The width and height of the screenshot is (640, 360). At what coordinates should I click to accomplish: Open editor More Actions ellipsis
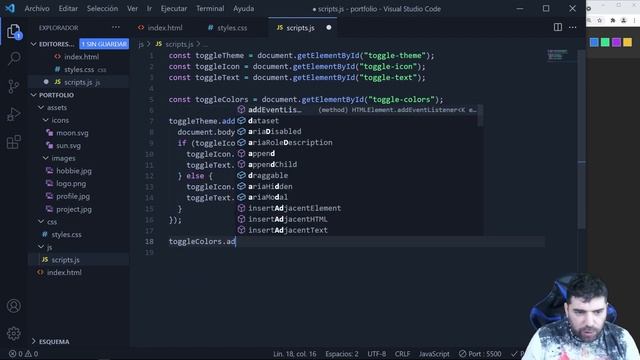point(573,27)
